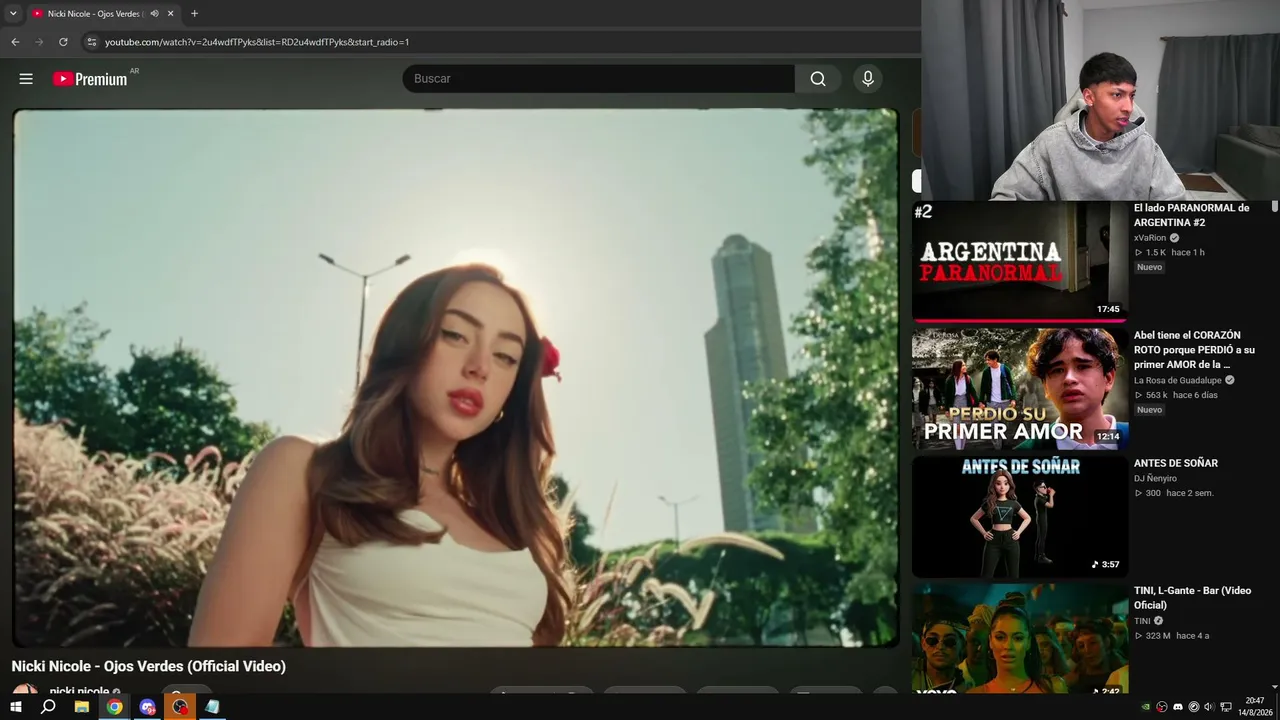
Task: Open the Antes de Soñar thumbnail
Action: 1020,517
